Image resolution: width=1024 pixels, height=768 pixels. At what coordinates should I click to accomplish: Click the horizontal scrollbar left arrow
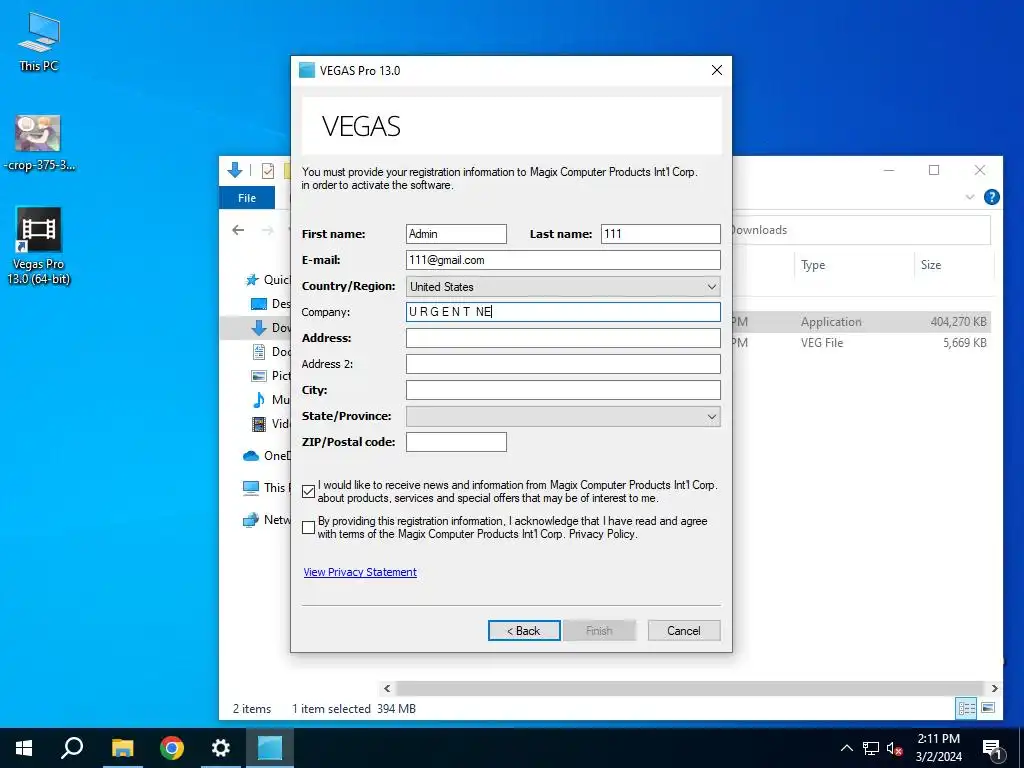[x=387, y=688]
